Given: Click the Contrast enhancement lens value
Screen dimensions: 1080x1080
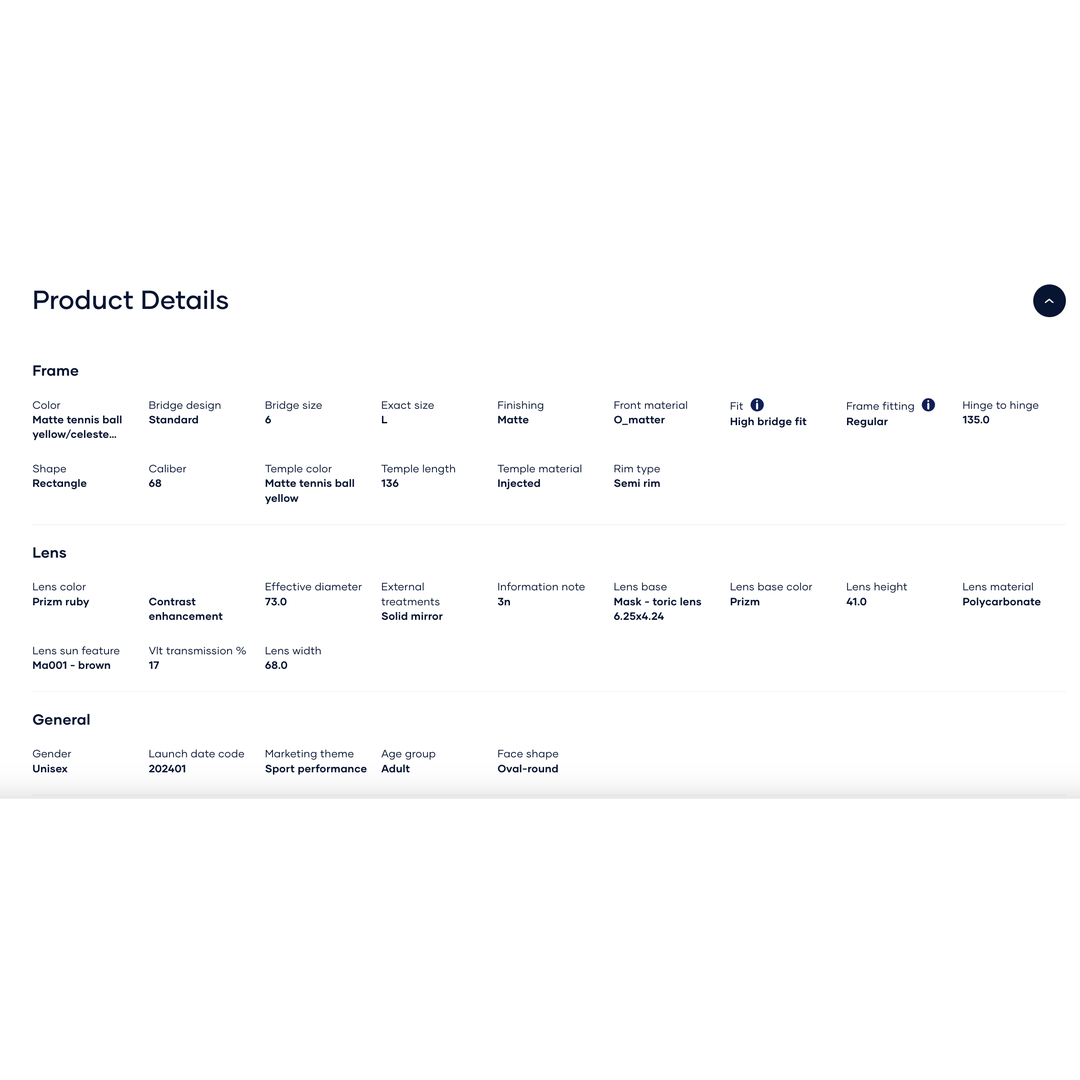Looking at the screenshot, I should click(185, 609).
